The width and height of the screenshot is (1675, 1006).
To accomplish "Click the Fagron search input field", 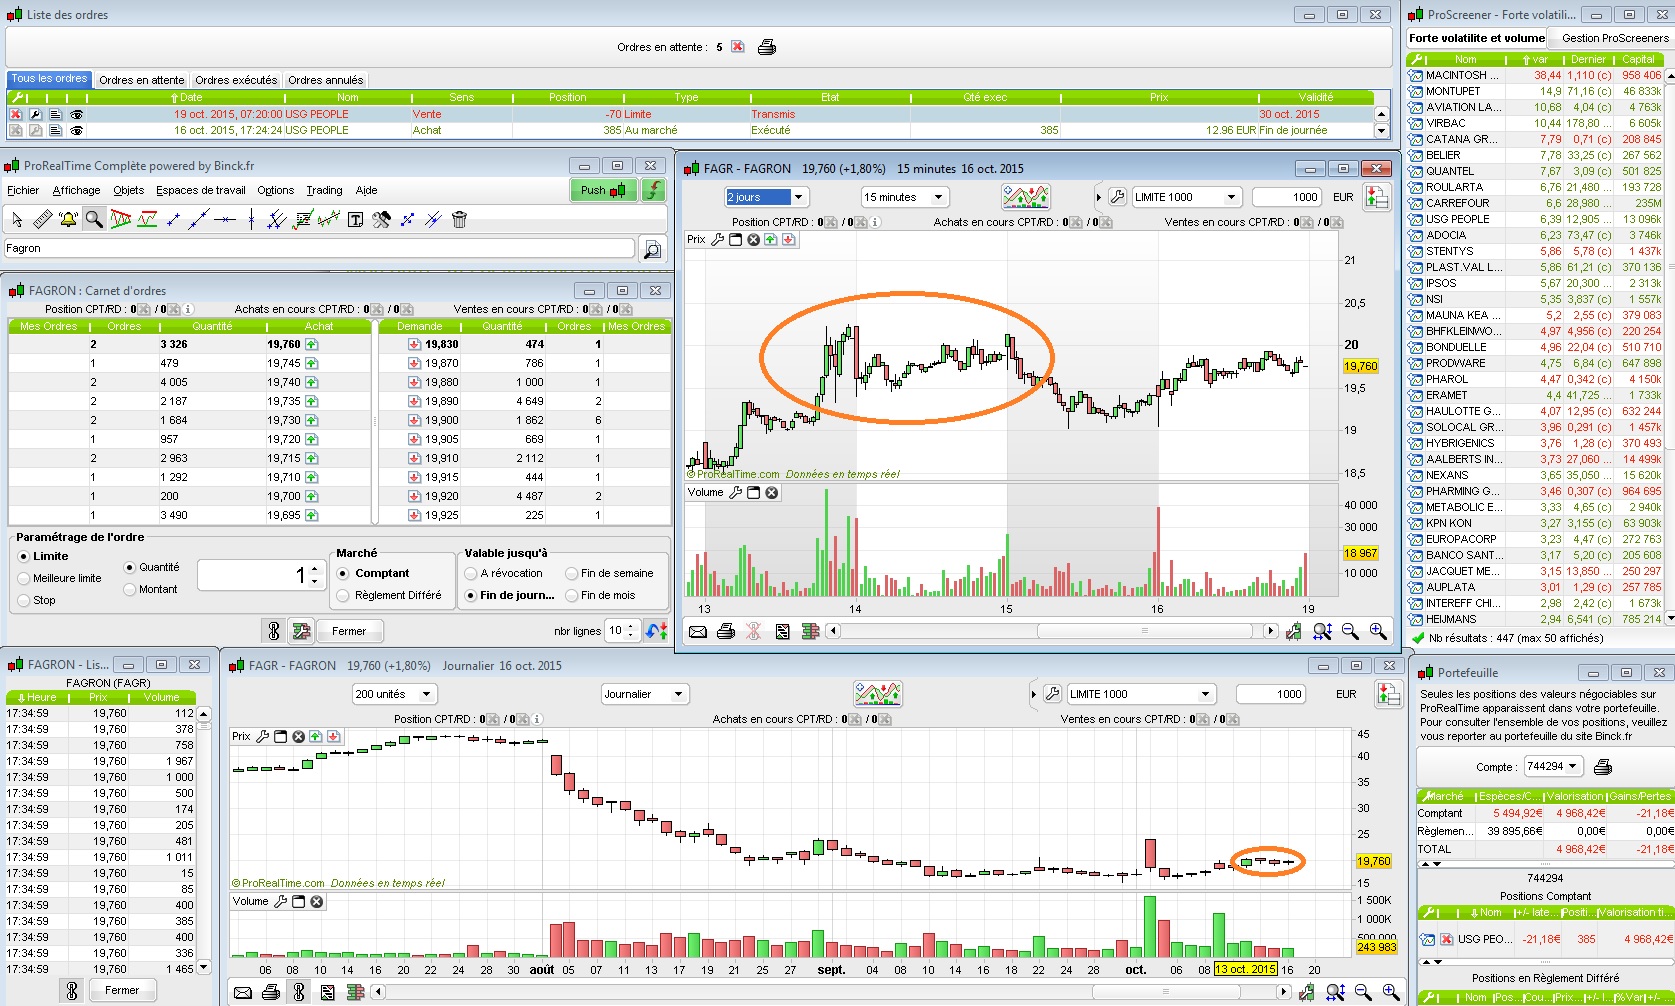I will point(319,248).
